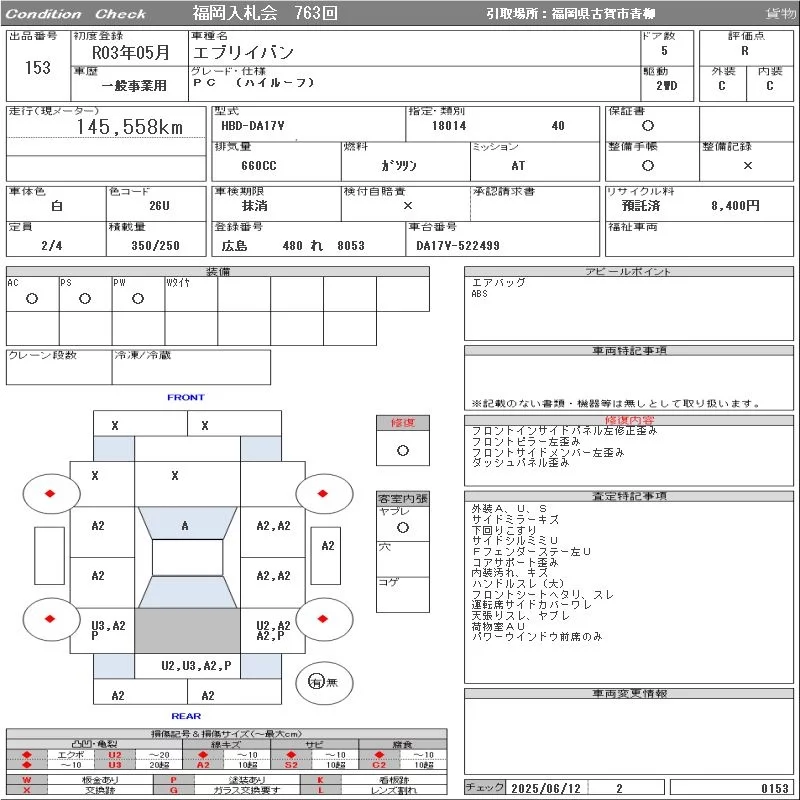
Task: Click the repair line ダッシュパネル歪み
Action: click(520, 463)
